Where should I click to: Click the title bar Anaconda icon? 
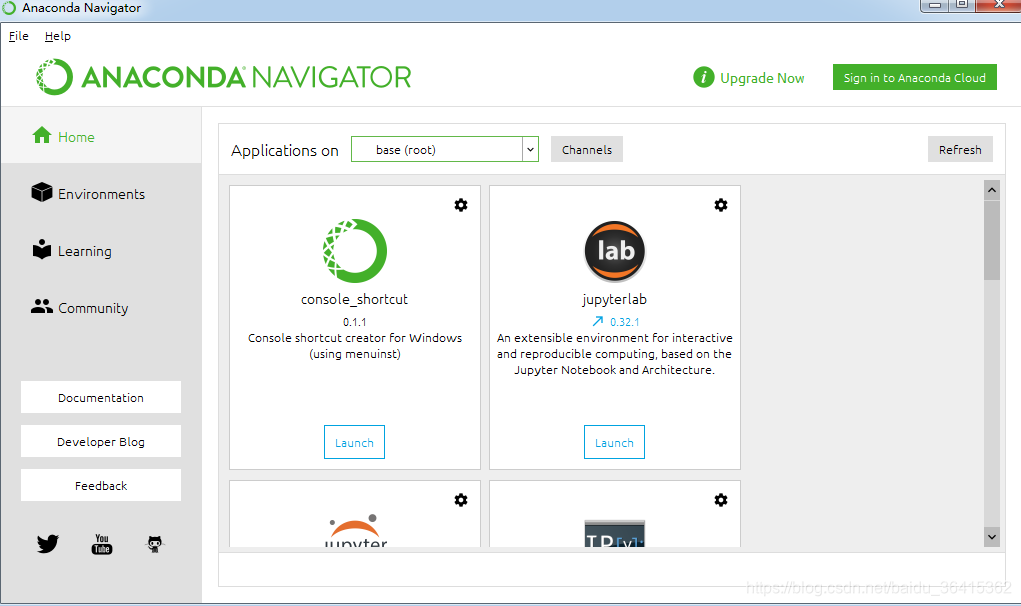coord(9,8)
